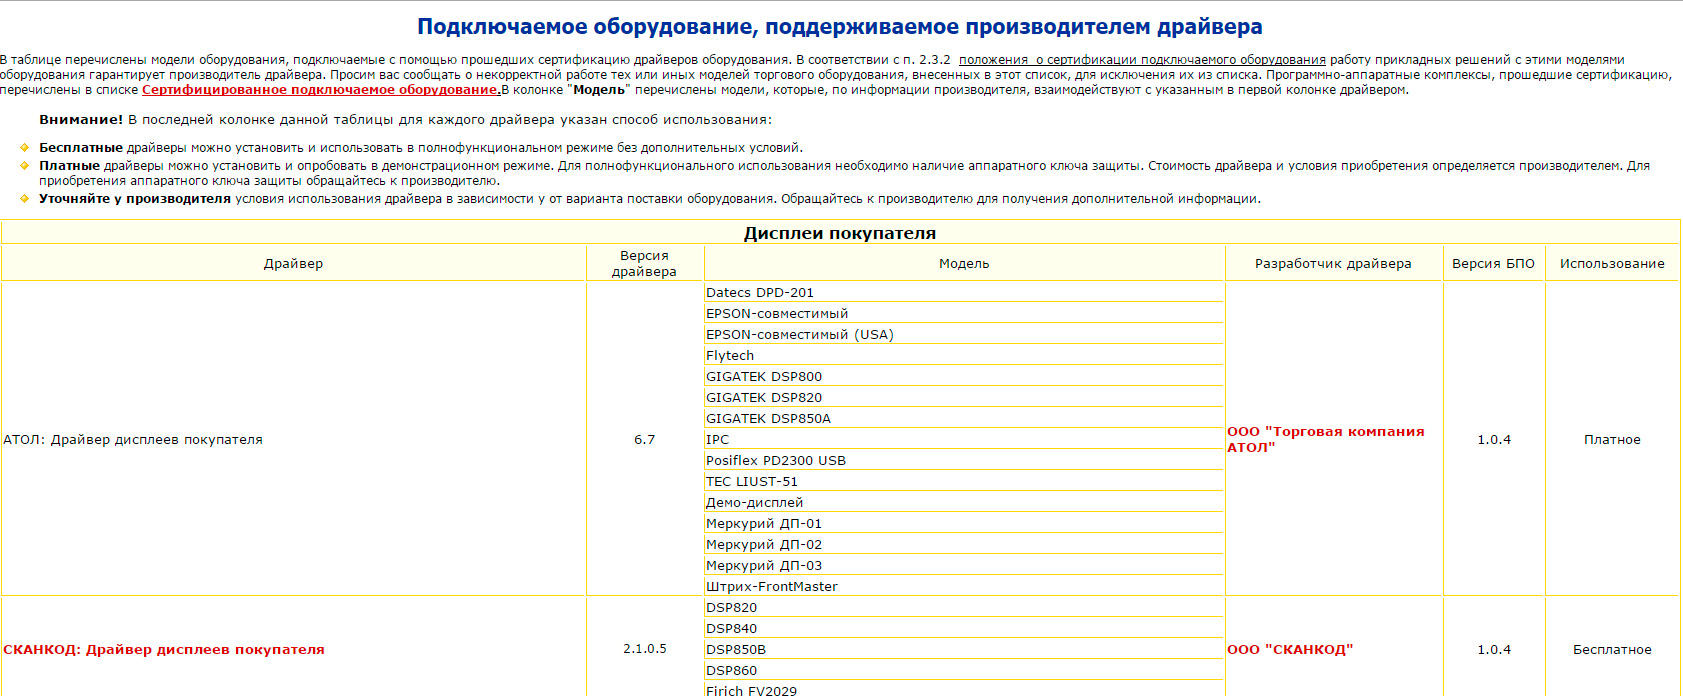This screenshot has height=696, width=1683.
Task: Select the EPSON-совместимый (USA) model row
Action: click(964, 335)
